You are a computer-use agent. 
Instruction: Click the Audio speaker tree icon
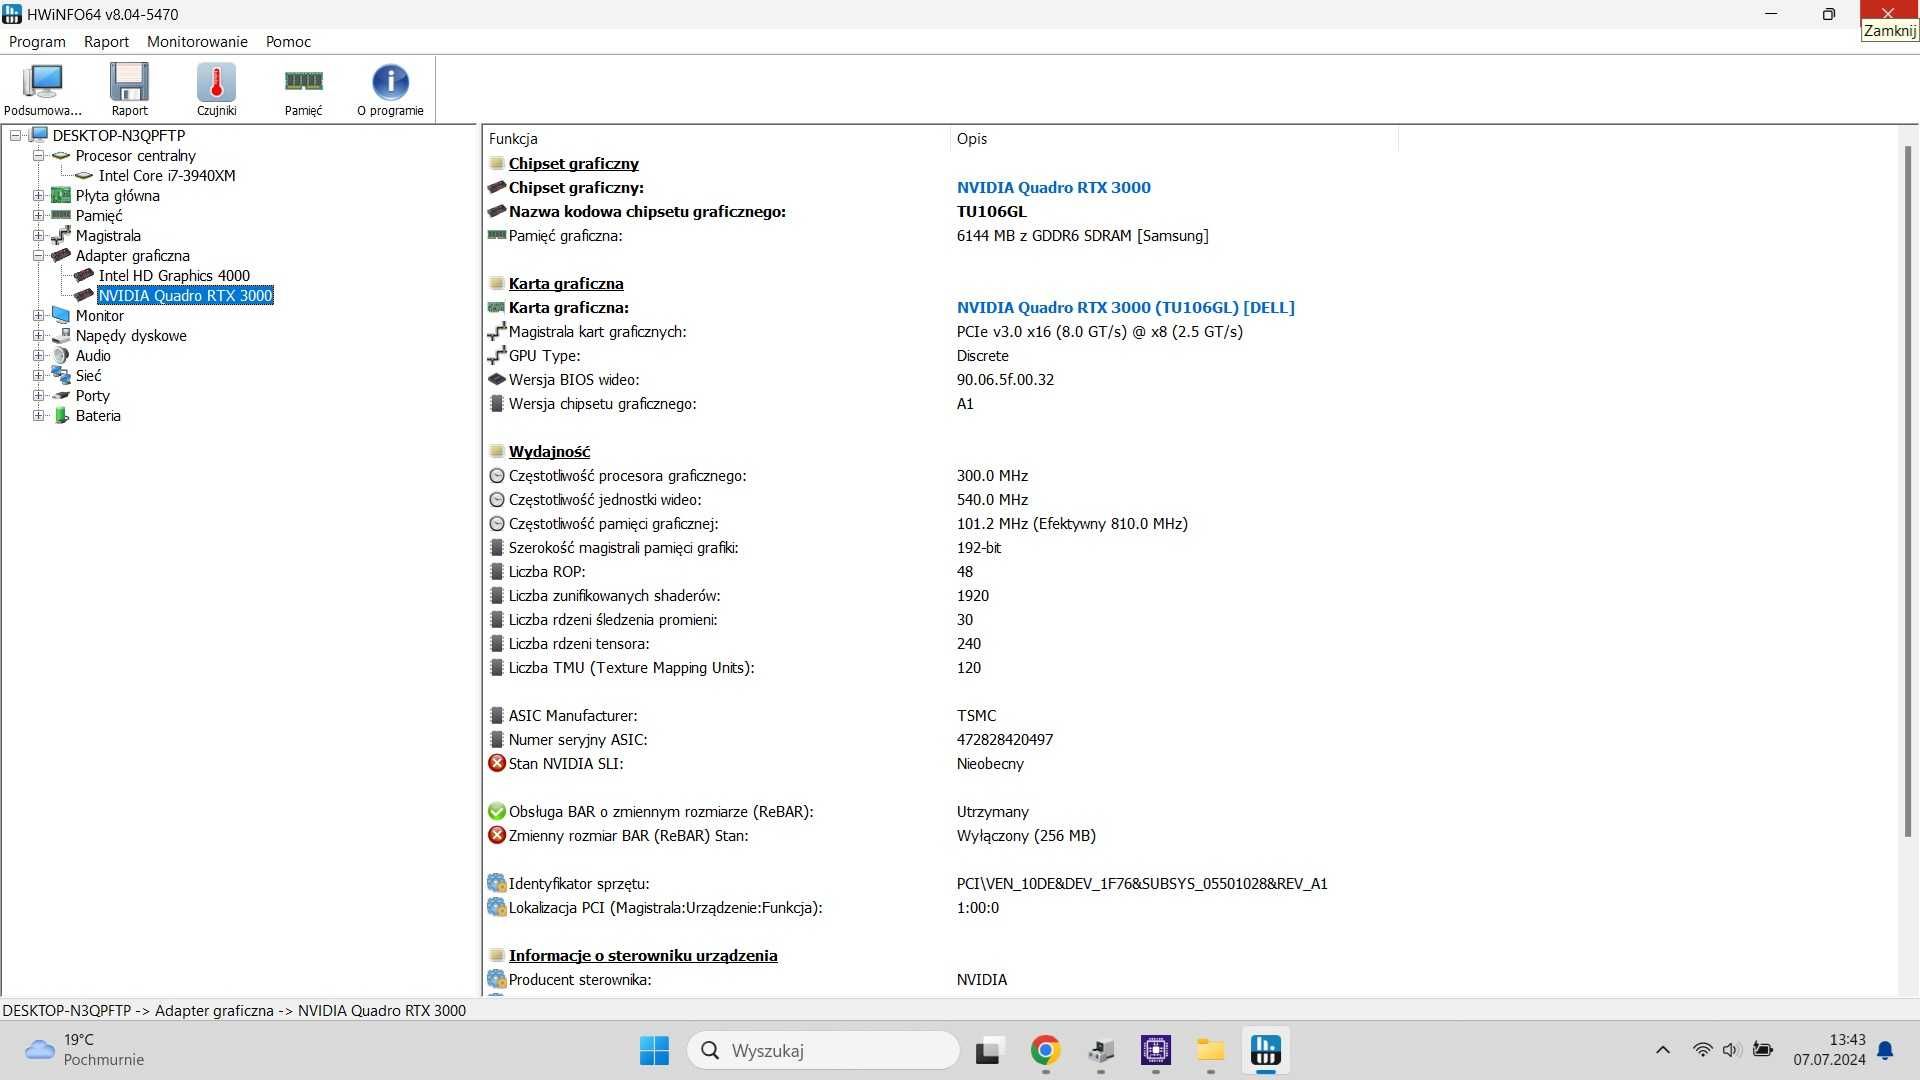61,355
